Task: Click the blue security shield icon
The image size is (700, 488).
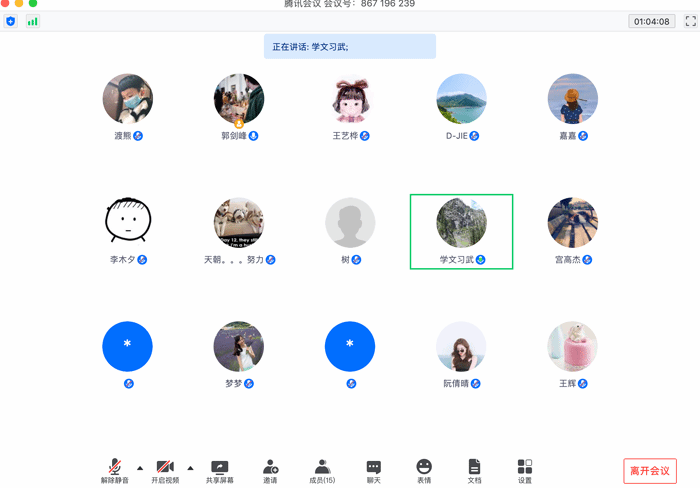Action: pyautogui.click(x=11, y=21)
